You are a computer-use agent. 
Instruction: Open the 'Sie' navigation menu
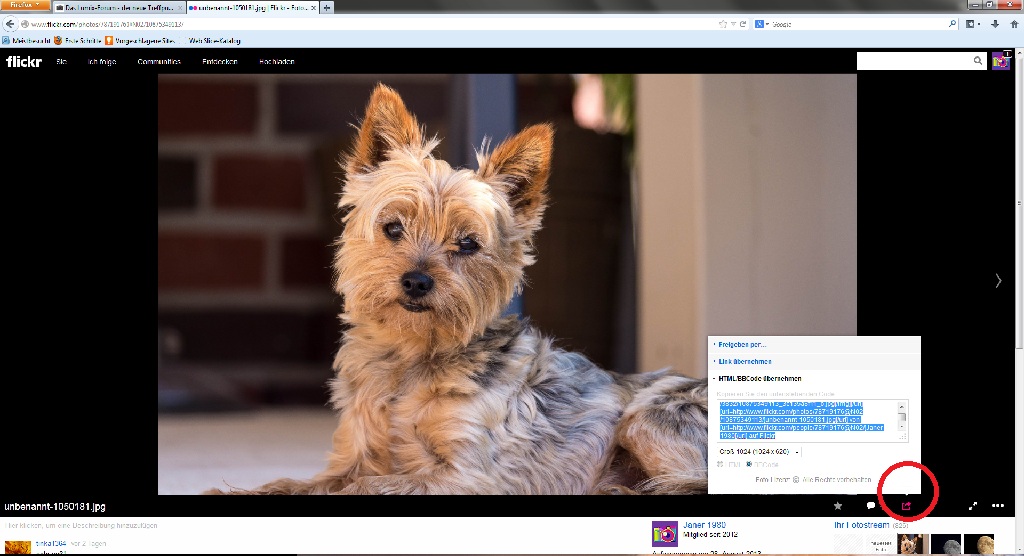[61, 61]
